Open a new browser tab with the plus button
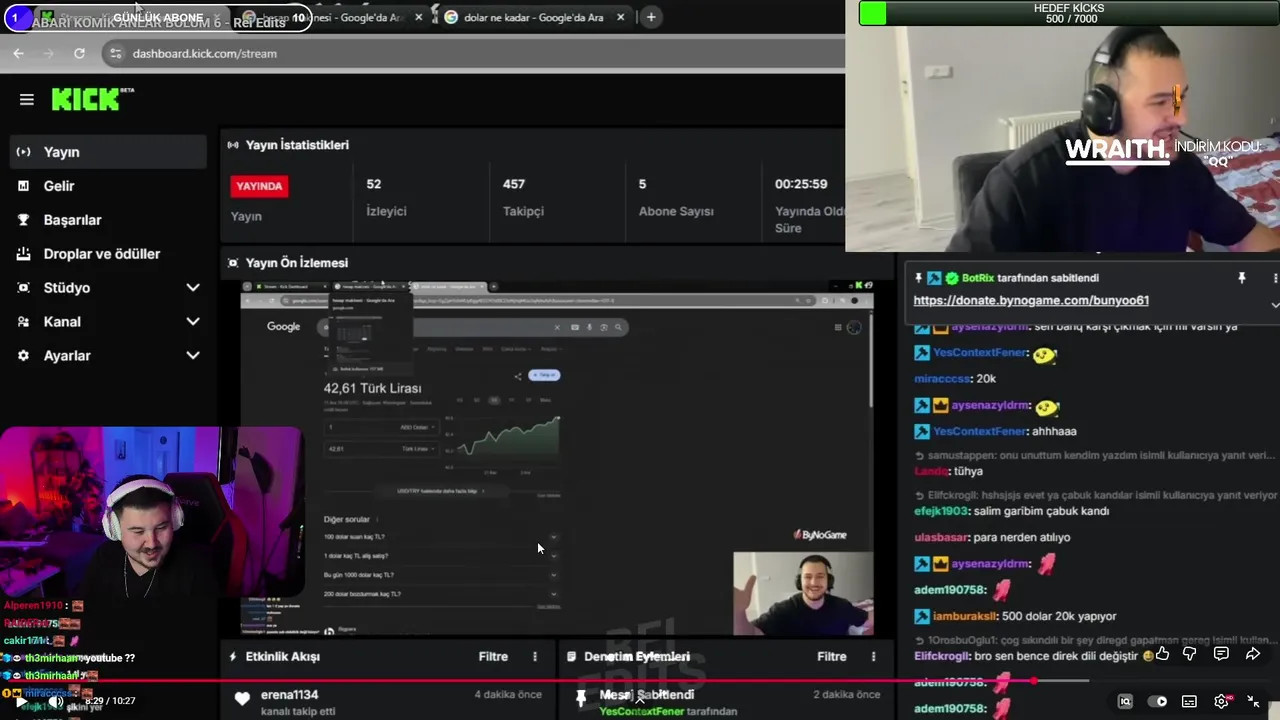The height and width of the screenshot is (720, 1280). (651, 17)
